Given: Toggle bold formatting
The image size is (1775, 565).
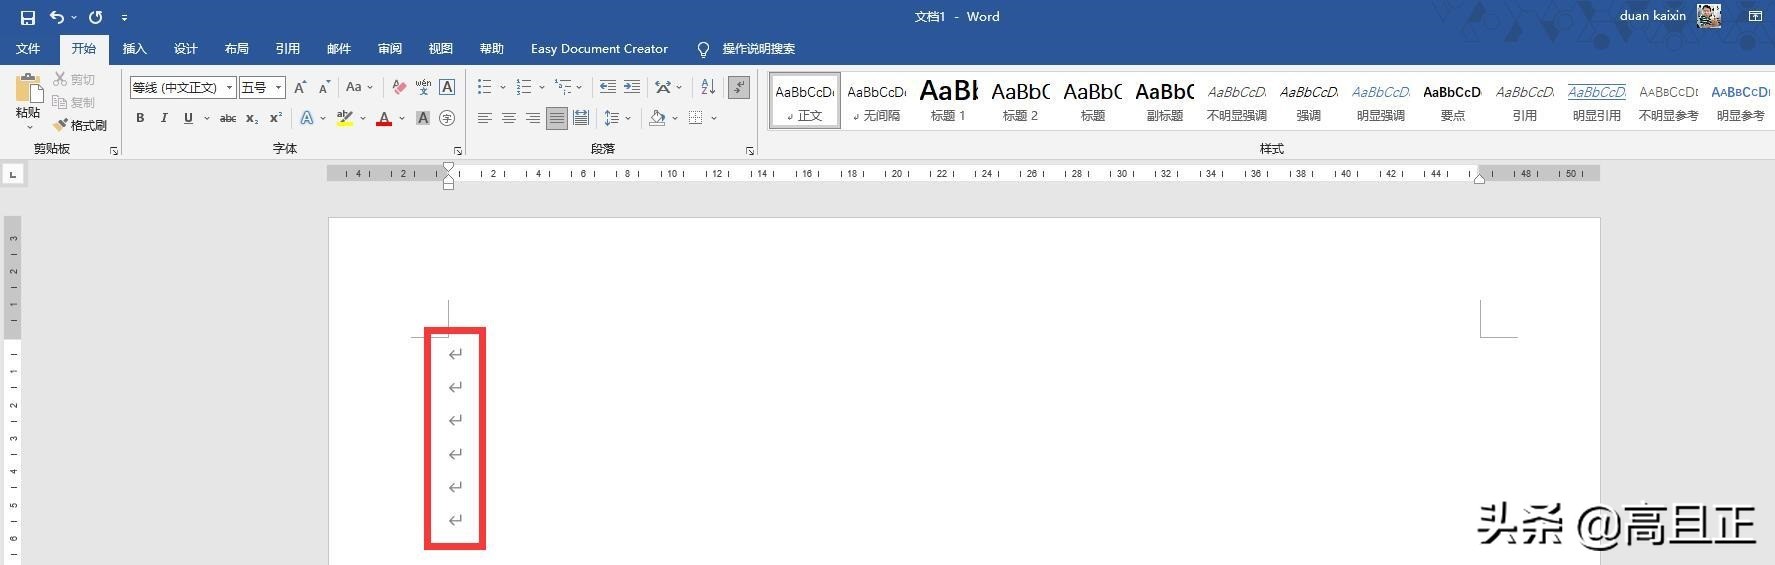Looking at the screenshot, I should point(140,118).
